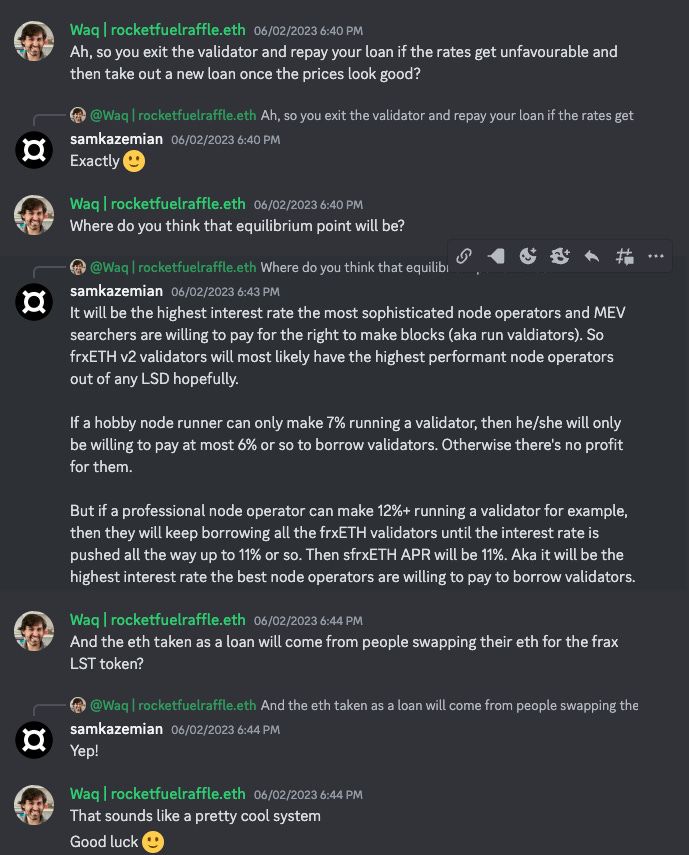Click the mark unread flag icon
Screen dimensions: 689x855
[x=496, y=256]
